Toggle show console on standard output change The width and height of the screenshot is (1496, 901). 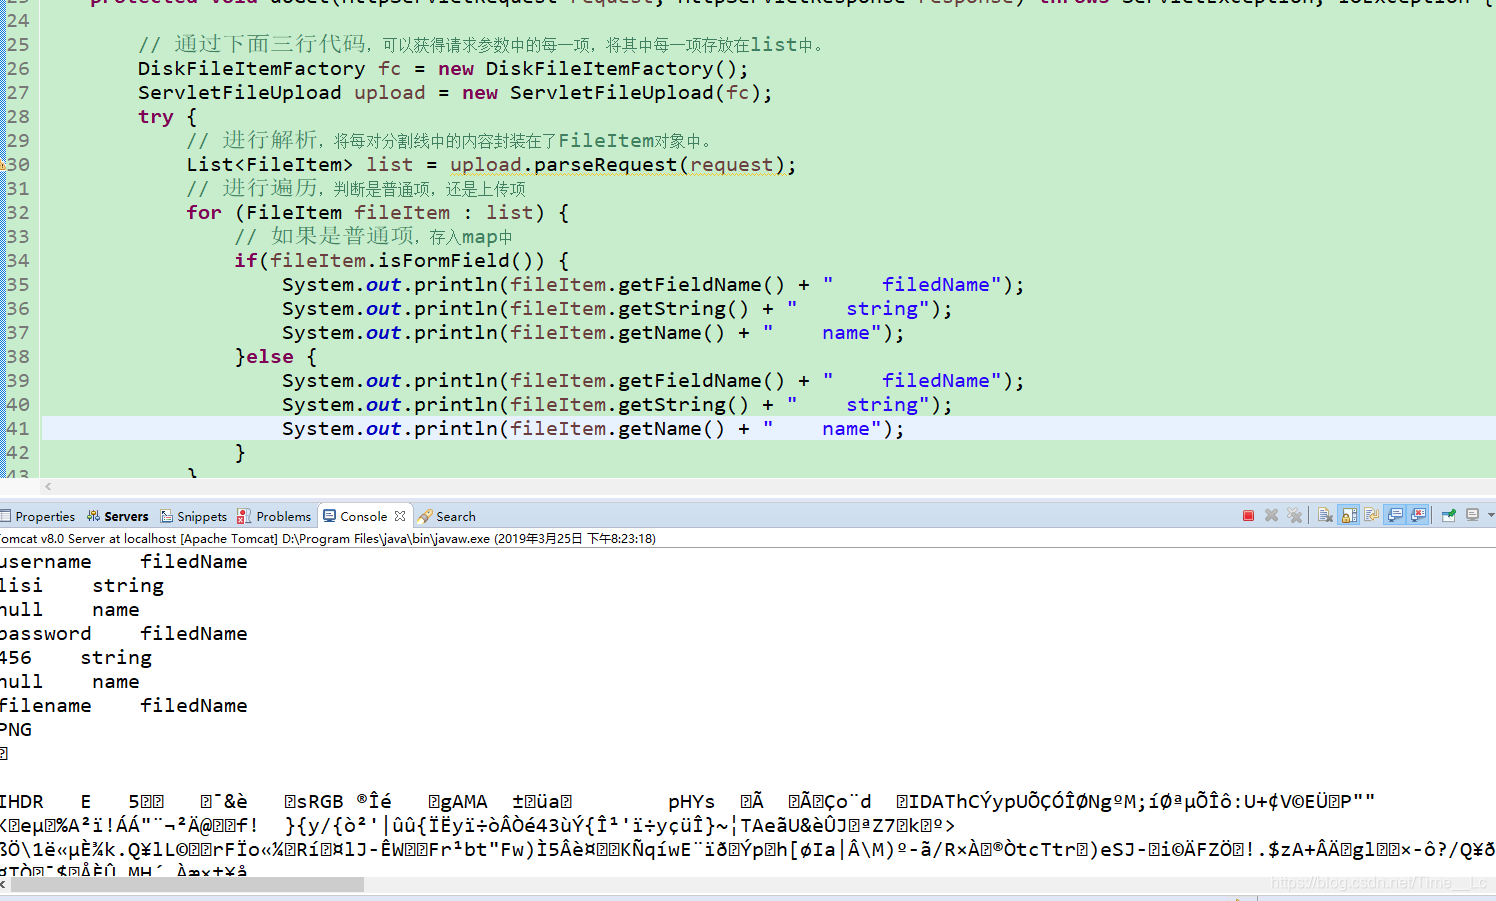coord(1395,515)
